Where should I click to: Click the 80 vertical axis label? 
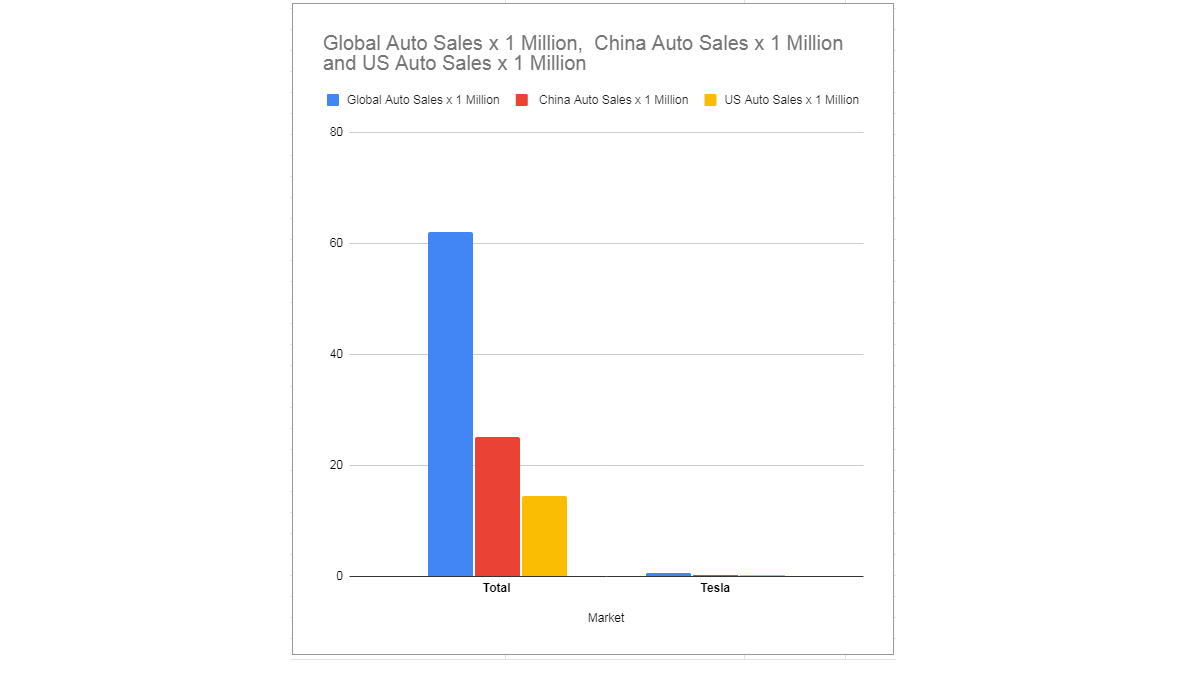tap(336, 132)
